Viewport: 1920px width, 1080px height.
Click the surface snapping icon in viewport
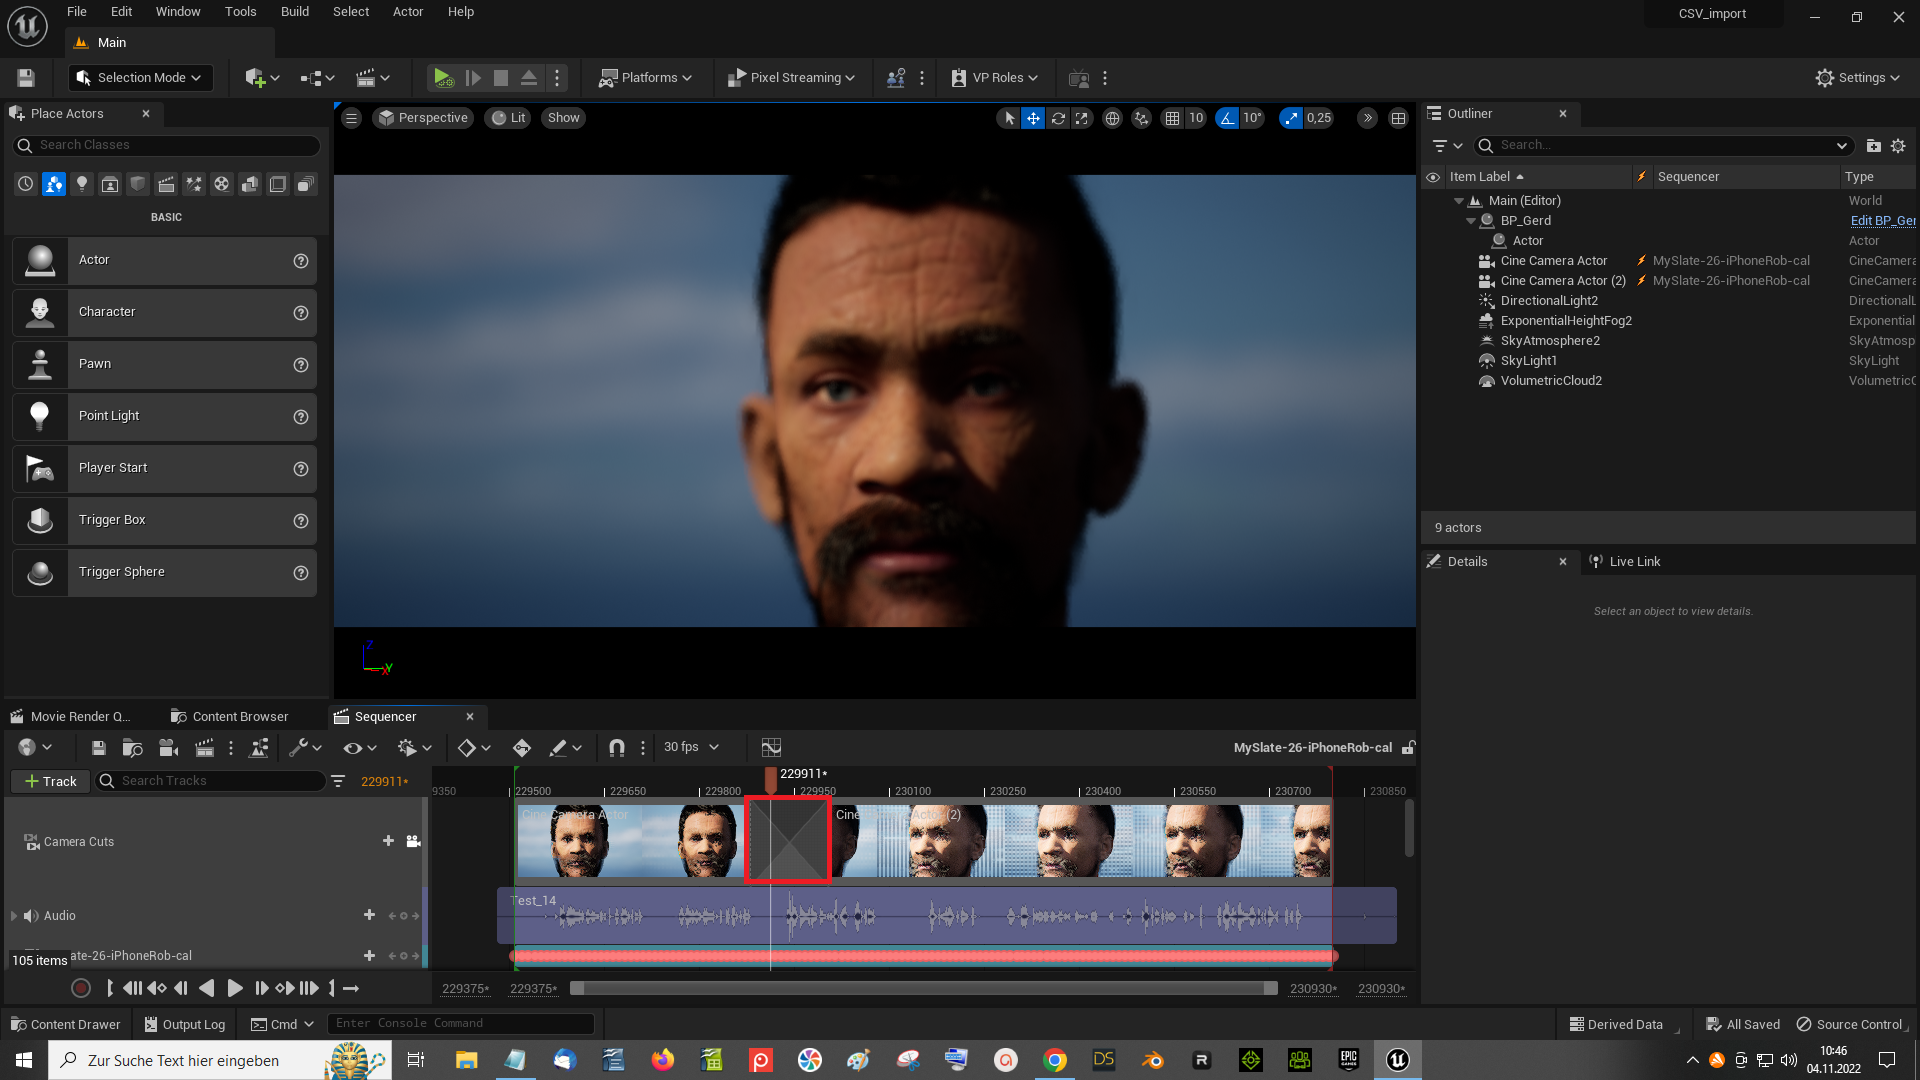(1141, 118)
